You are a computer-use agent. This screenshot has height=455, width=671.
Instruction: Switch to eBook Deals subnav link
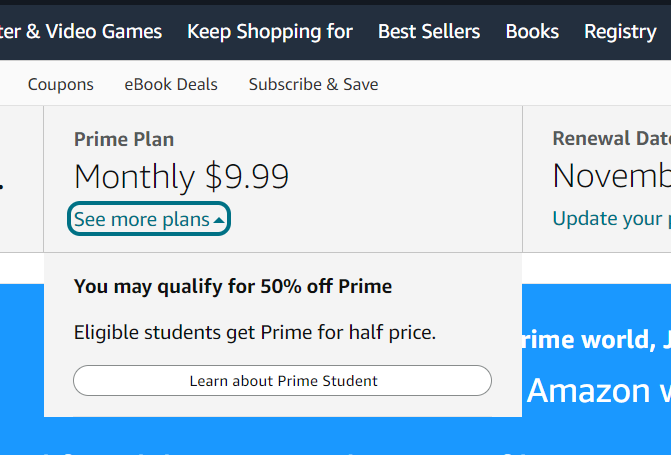click(x=171, y=84)
